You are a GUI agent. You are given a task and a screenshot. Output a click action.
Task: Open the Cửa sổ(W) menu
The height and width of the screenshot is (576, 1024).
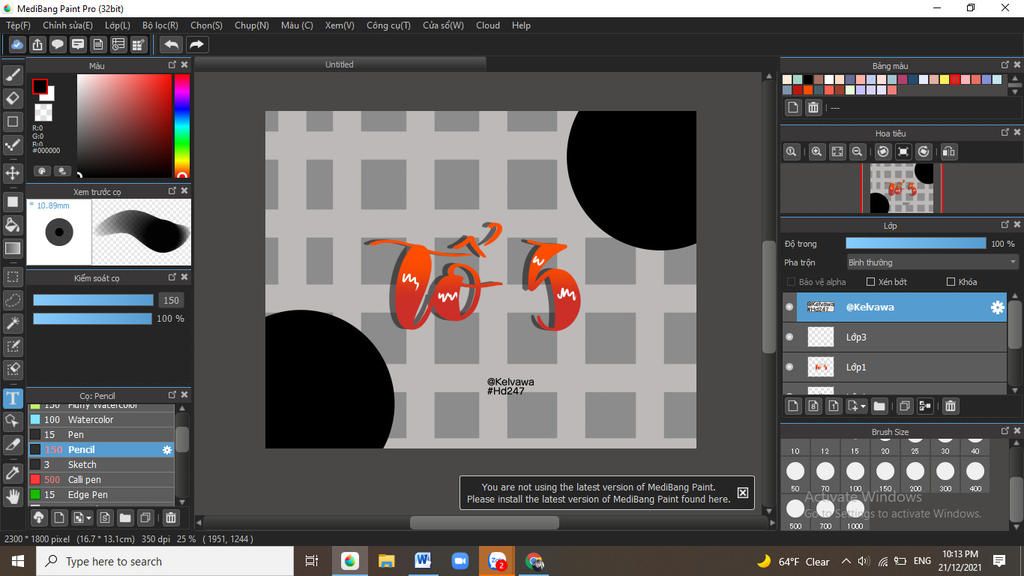443,25
